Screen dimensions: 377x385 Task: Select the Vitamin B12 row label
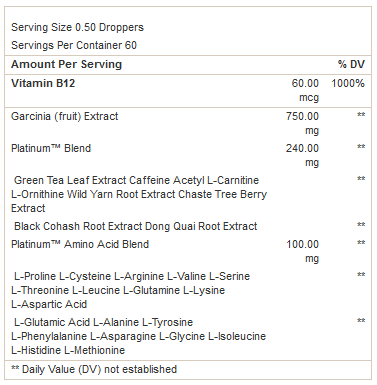tap(43, 83)
